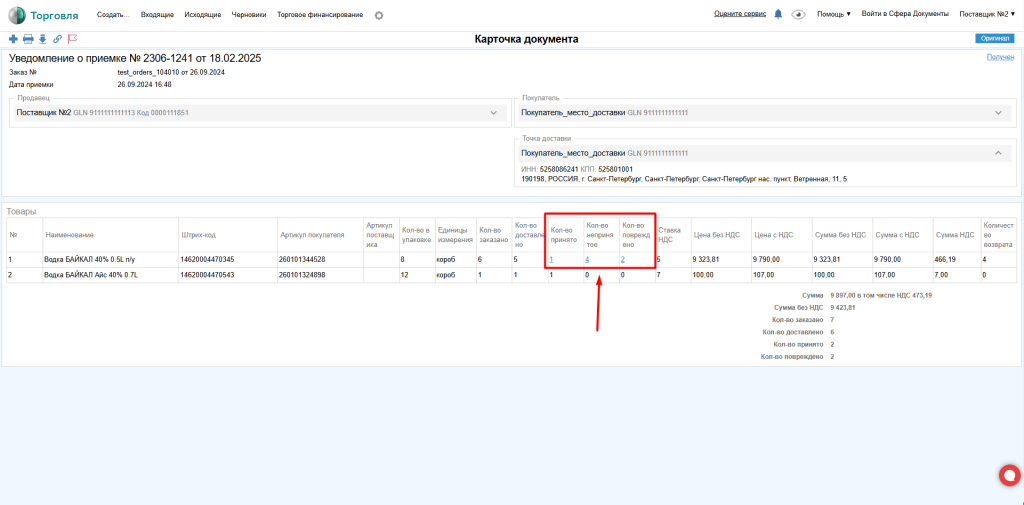Go to the Черновики menu item
The width and height of the screenshot is (1024, 505).
[248, 16]
